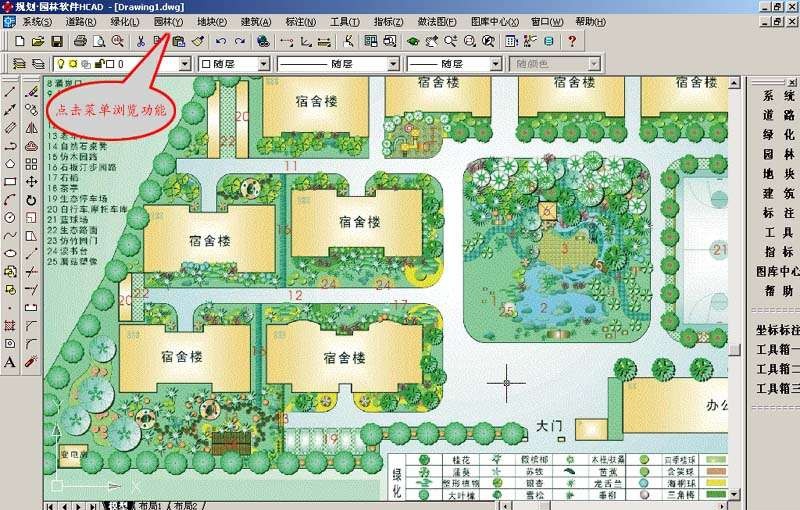Open the 绿化(L) menu
Screen dimensions: 800x510
click(124, 22)
